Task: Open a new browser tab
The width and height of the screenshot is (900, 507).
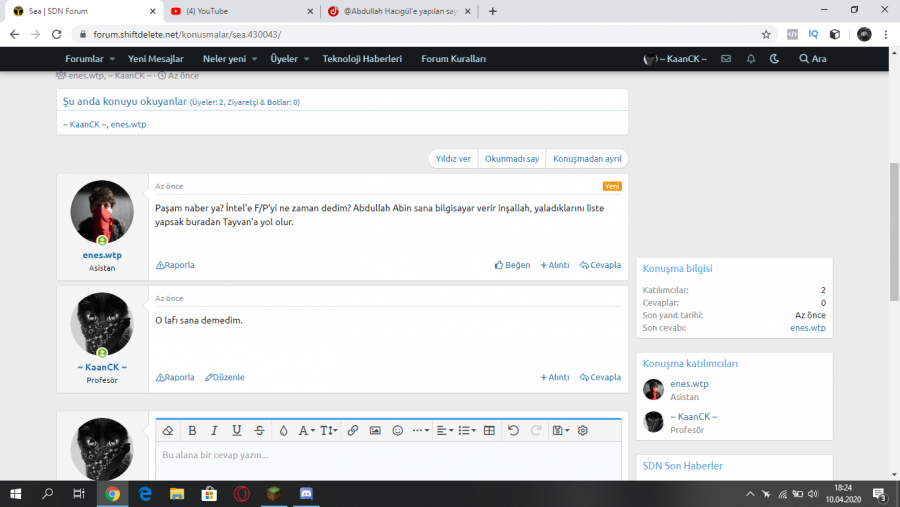Action: click(x=492, y=11)
